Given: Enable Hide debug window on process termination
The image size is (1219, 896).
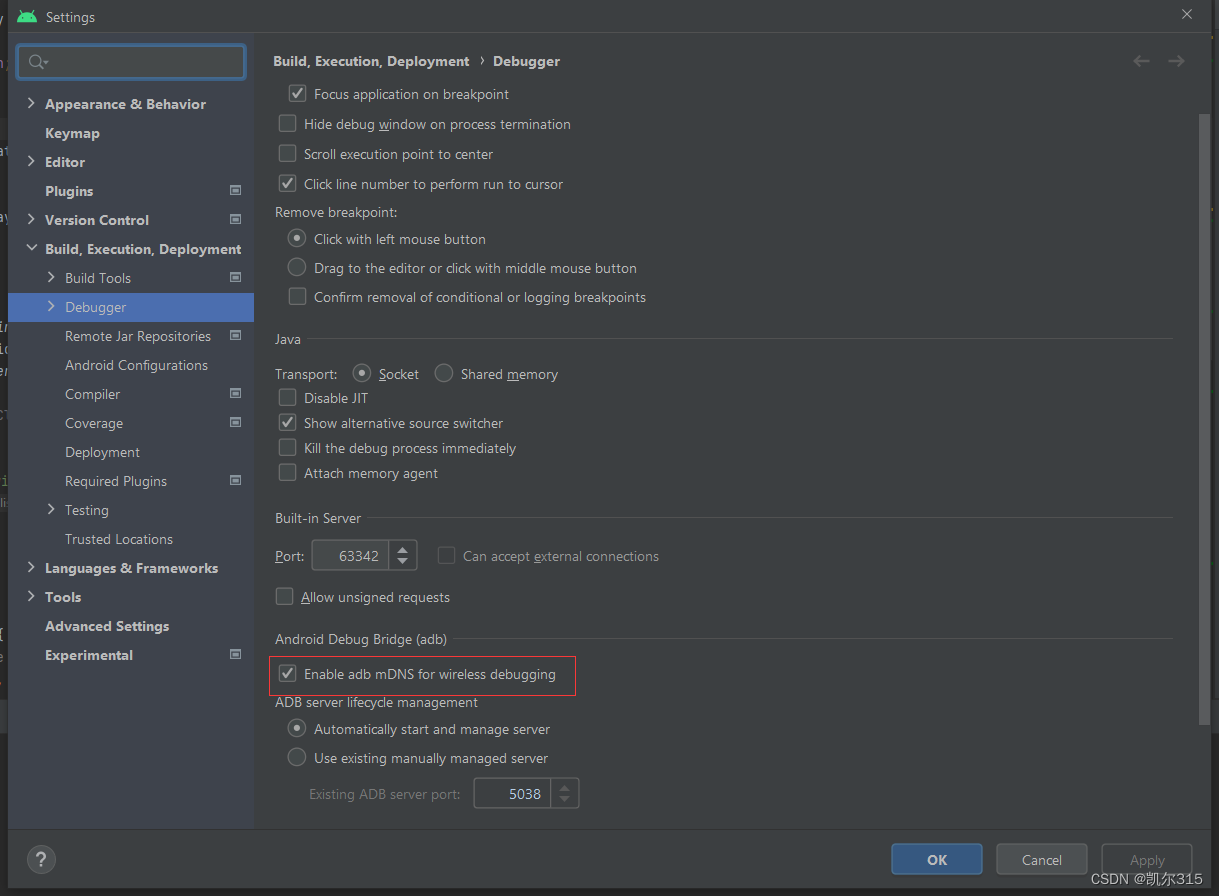Looking at the screenshot, I should coord(287,123).
